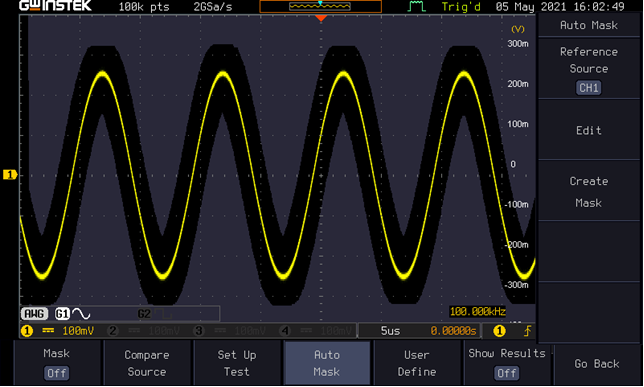Image resolution: width=644 pixels, height=387 pixels.
Task: Click the (V) unit label
Action: coord(518,29)
